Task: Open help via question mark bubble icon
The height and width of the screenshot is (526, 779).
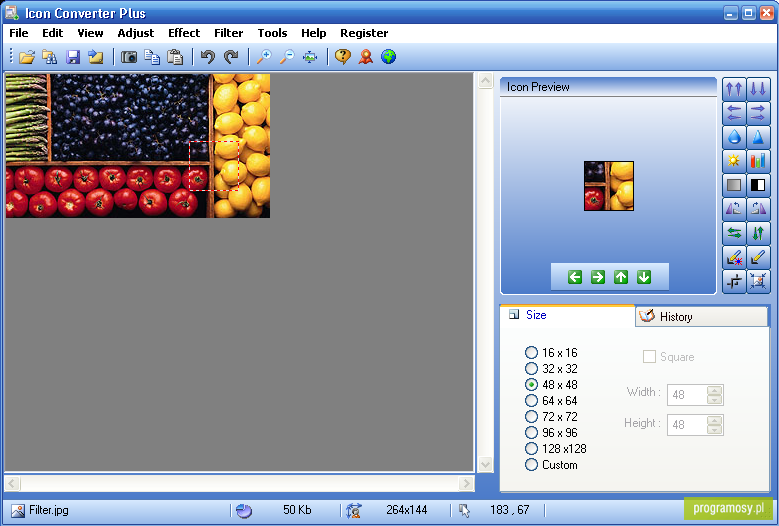Action: pyautogui.click(x=343, y=57)
